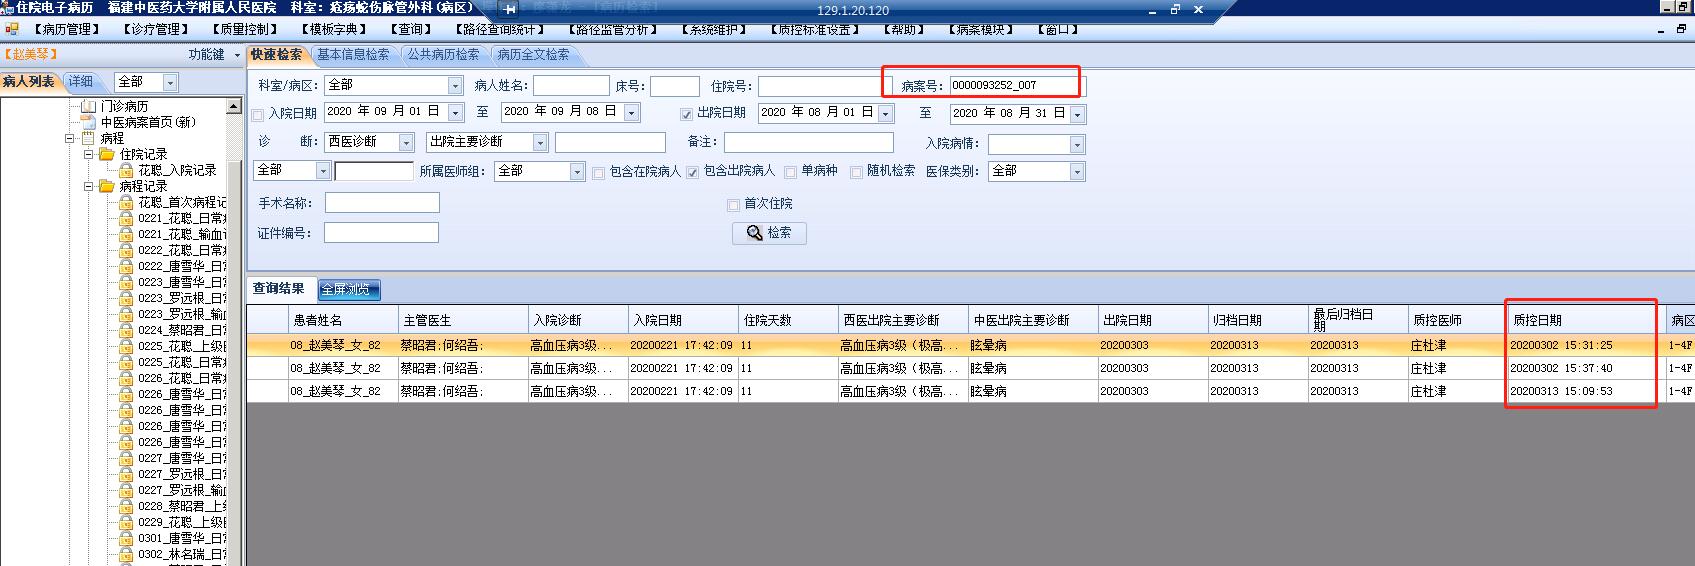This screenshot has height=566, width=1695.
Task: Collapse the 病程 tree node
Action: coord(70,138)
